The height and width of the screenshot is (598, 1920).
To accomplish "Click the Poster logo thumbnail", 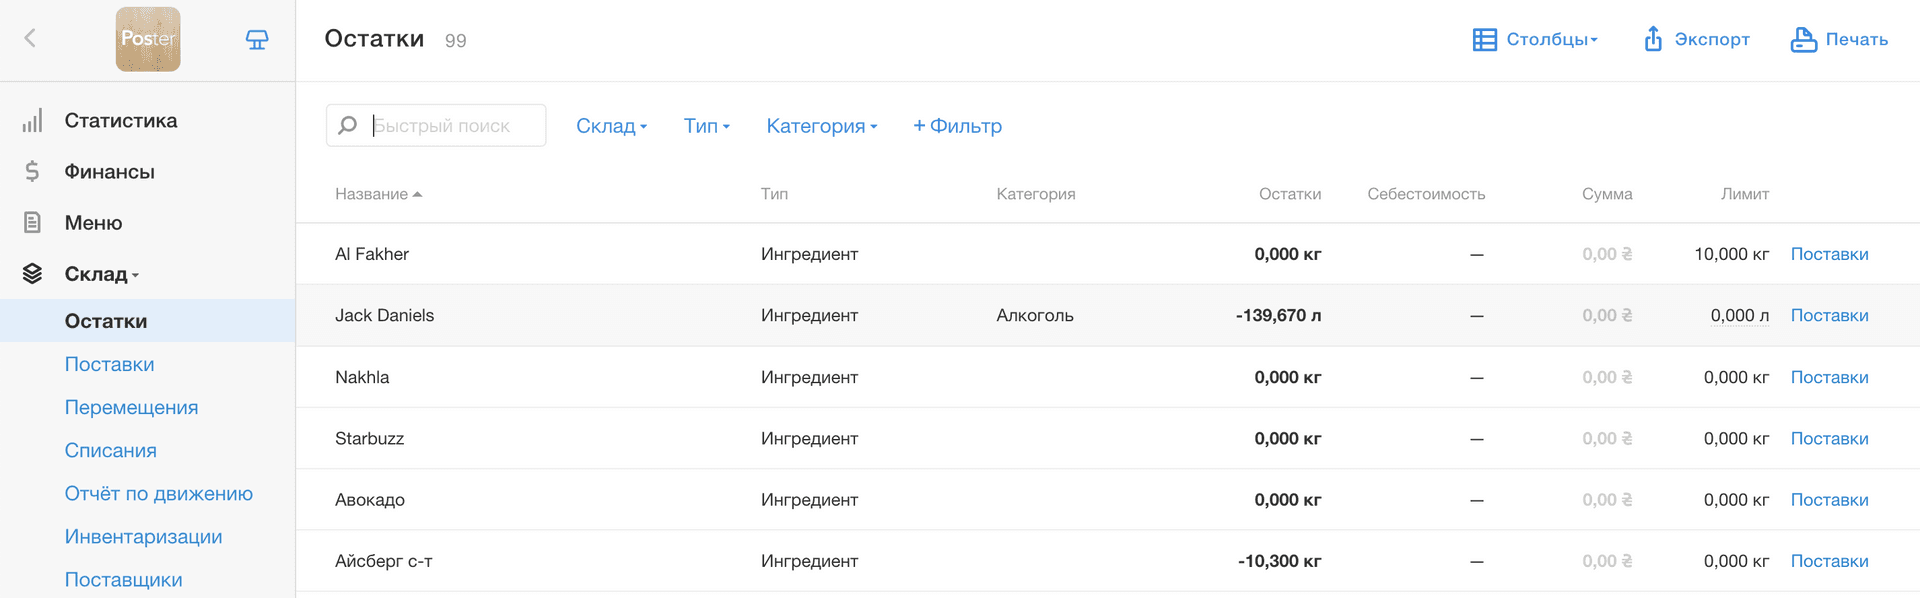I will click(x=148, y=39).
